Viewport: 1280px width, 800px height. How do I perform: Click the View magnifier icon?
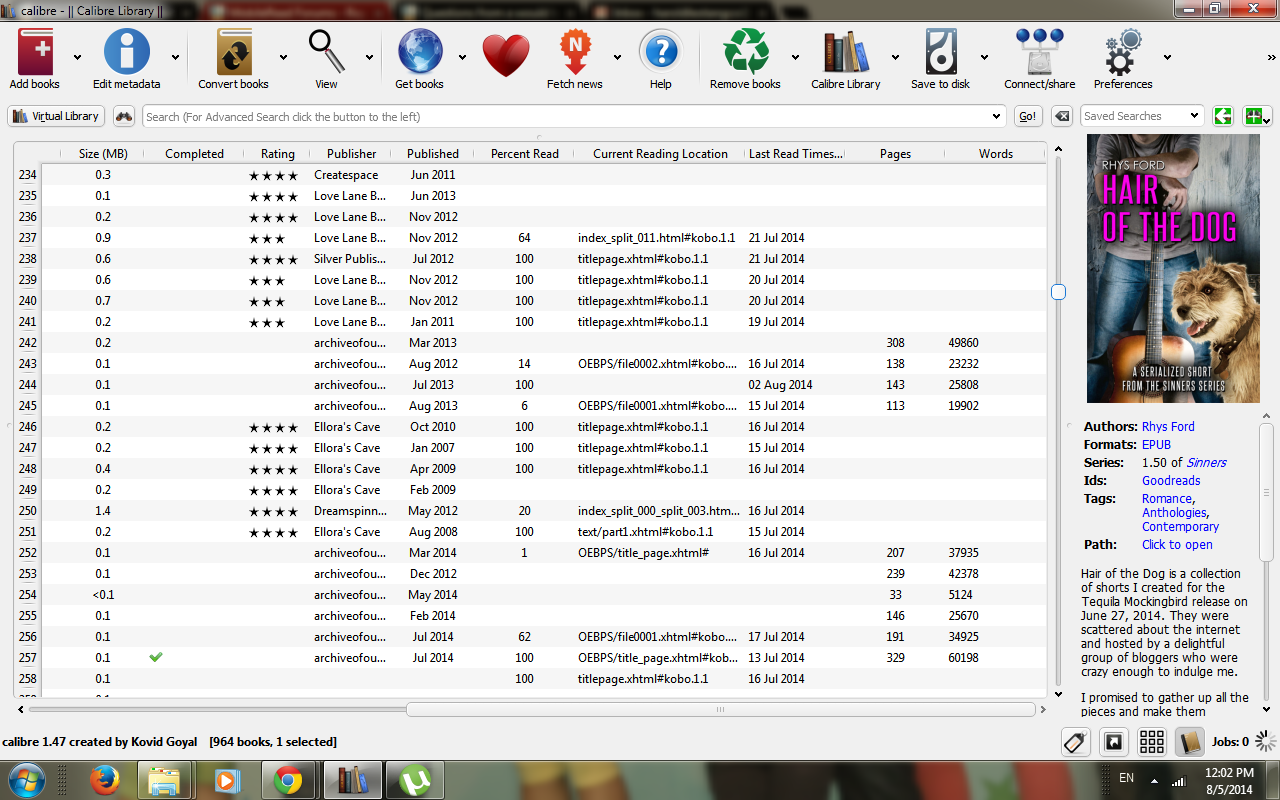pyautogui.click(x=326, y=53)
